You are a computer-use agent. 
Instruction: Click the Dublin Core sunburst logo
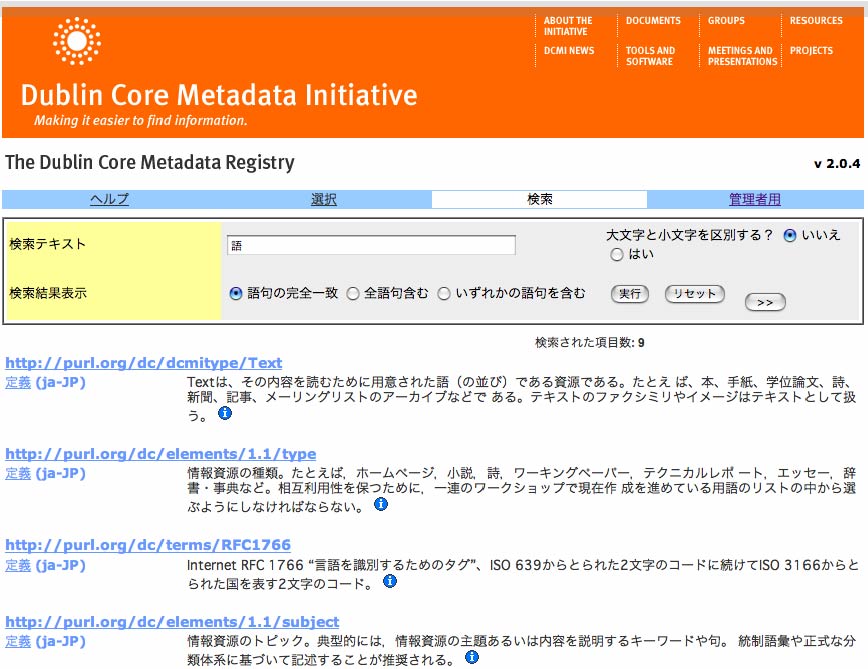pyautogui.click(x=77, y=41)
